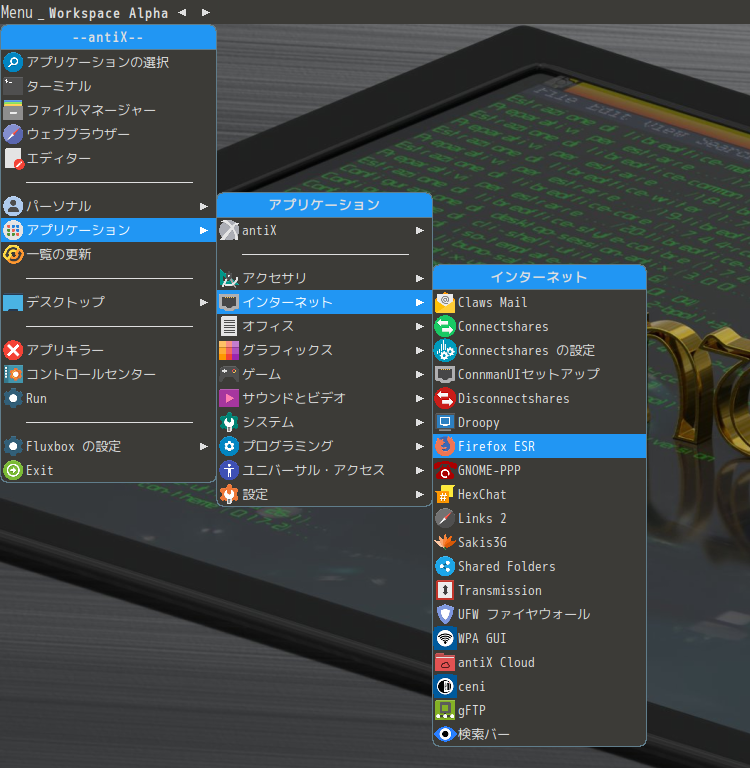Viewport: 750px width, 768px height.
Task: Expand the デスクトップ submenu arrow
Action: tap(204, 302)
